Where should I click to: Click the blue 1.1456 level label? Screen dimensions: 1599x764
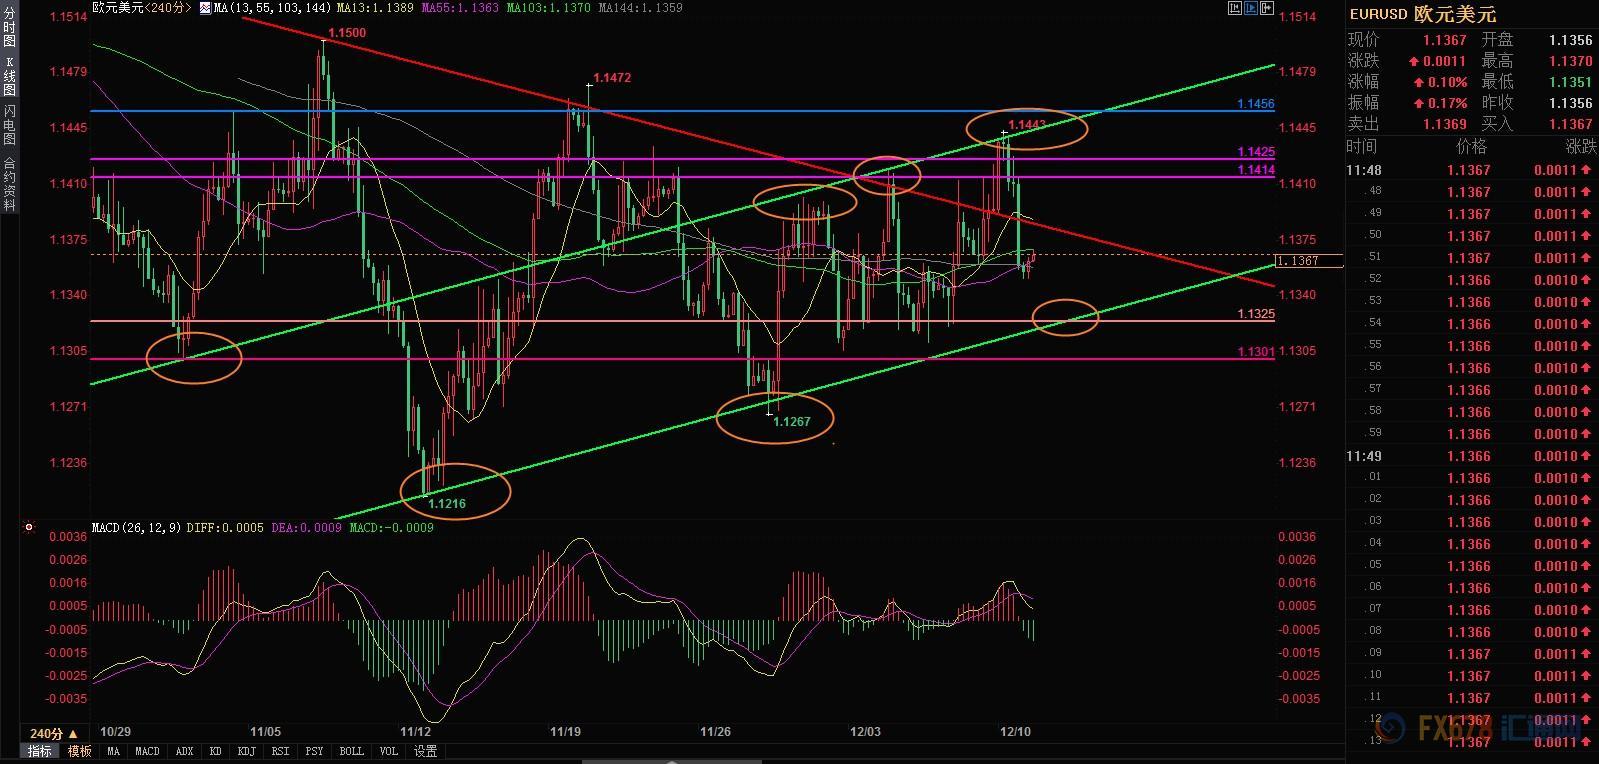[x=1256, y=104]
